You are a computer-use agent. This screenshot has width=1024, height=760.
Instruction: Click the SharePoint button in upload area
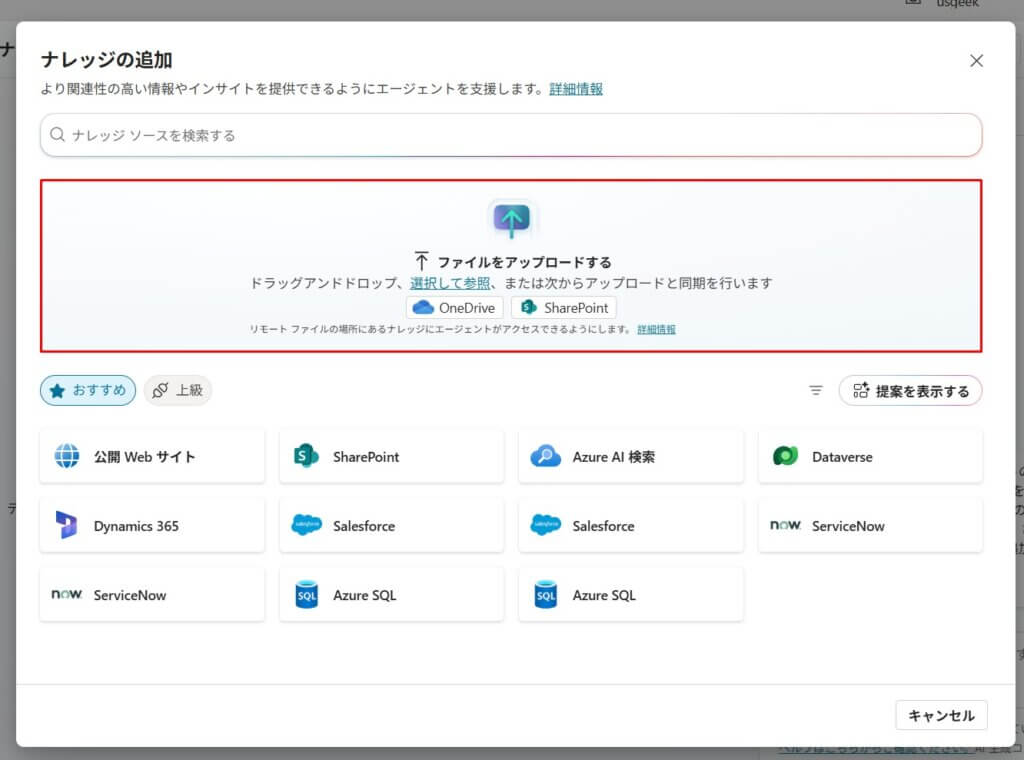click(x=564, y=307)
